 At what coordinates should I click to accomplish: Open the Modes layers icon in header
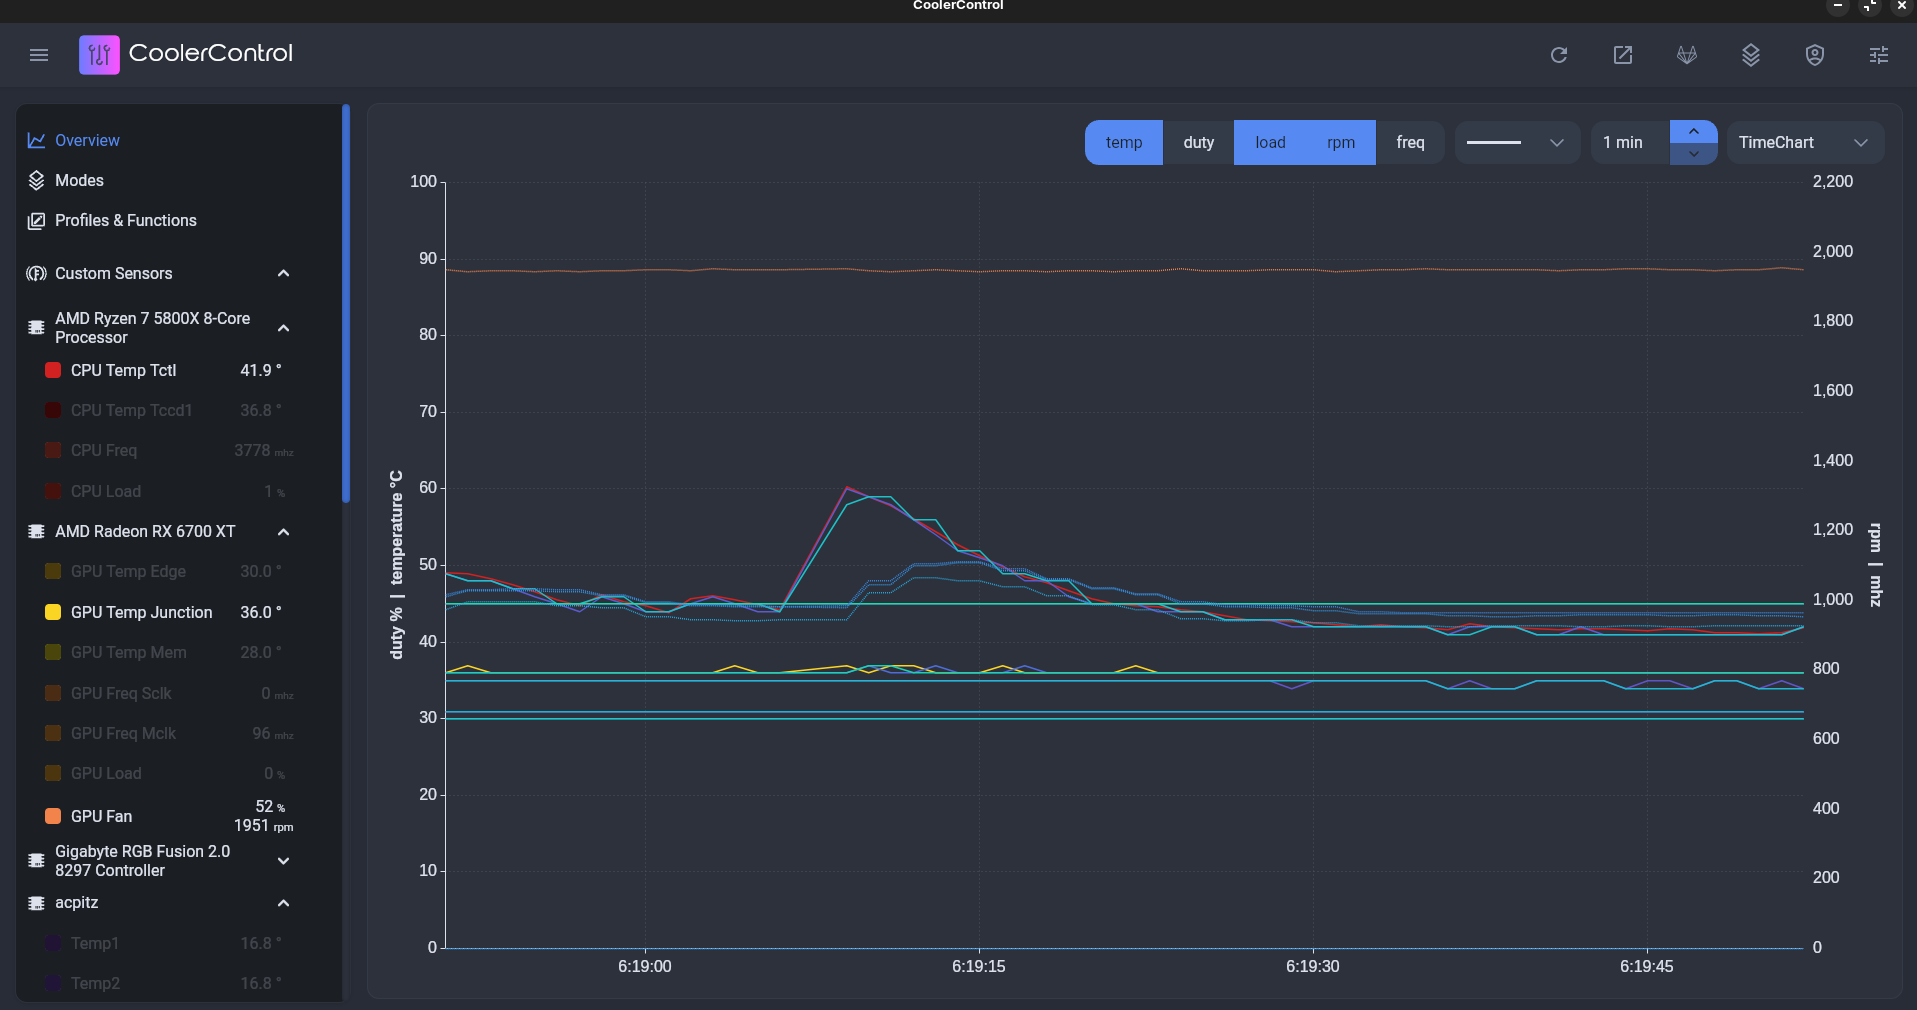click(1750, 55)
